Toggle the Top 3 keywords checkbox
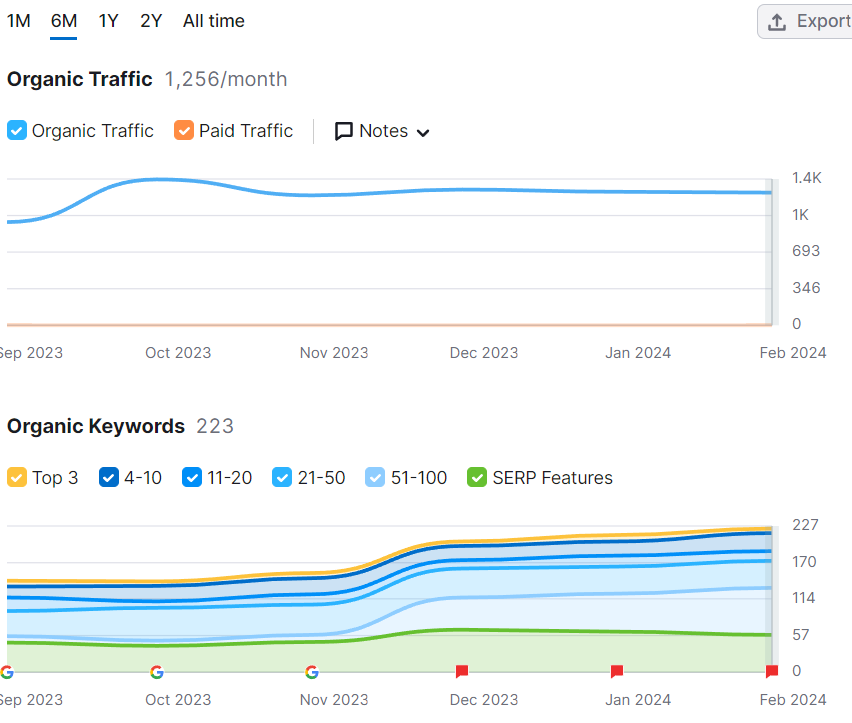The height and width of the screenshot is (723, 852). click(17, 477)
